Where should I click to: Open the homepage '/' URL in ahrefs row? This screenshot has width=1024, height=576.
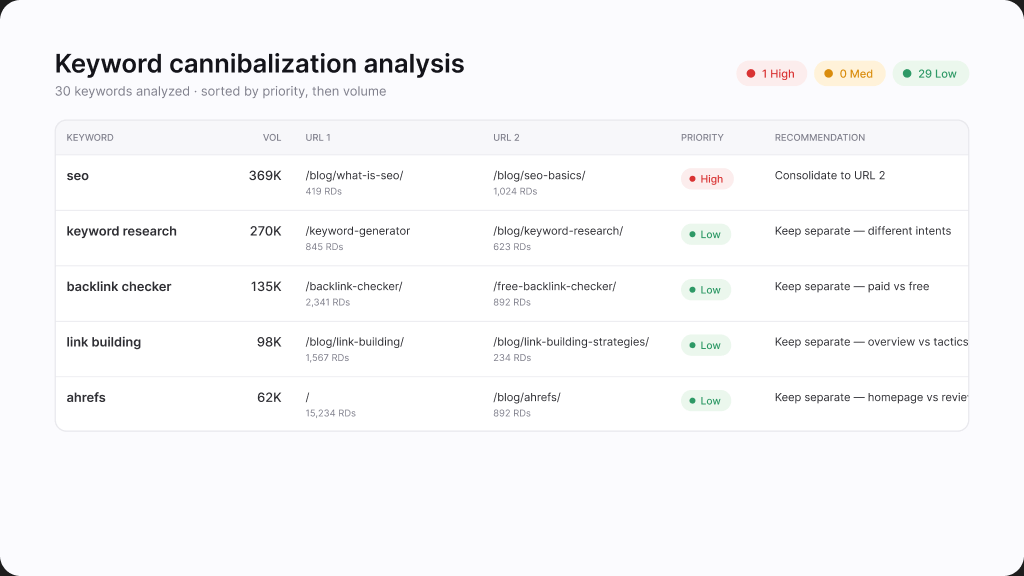tap(308, 398)
